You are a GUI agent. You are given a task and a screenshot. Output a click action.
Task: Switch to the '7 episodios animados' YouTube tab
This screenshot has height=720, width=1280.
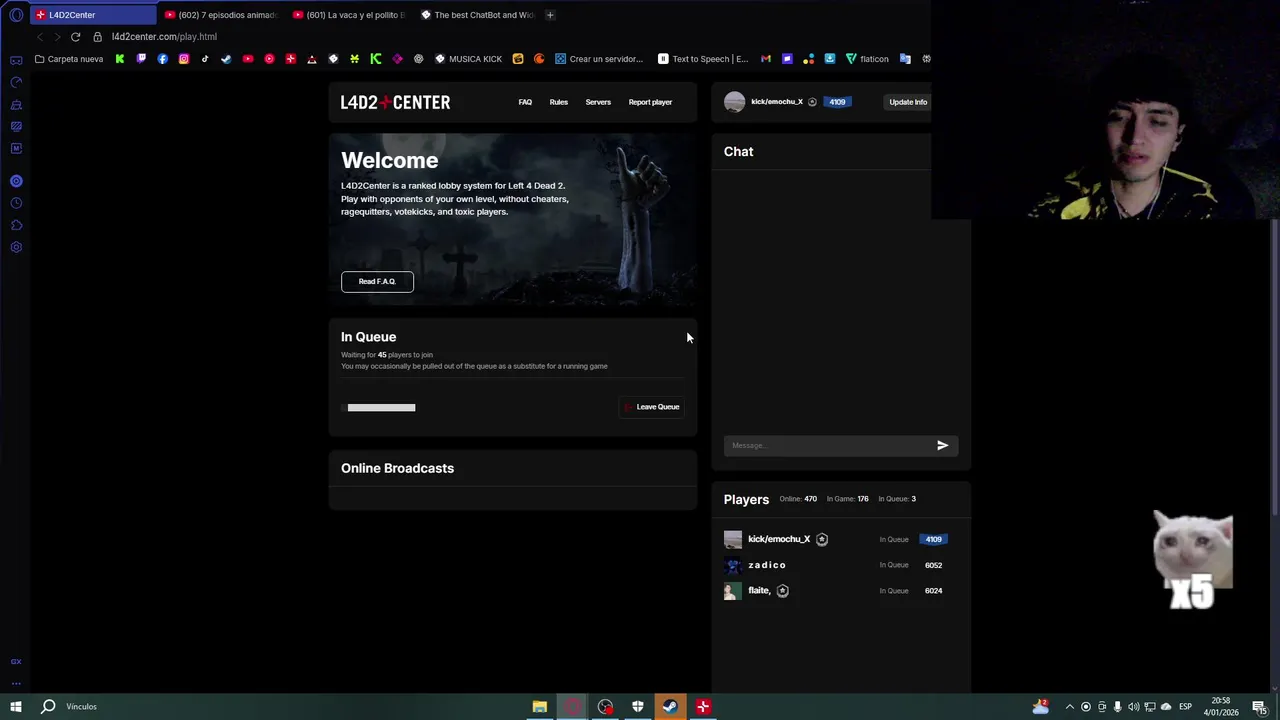(221, 15)
